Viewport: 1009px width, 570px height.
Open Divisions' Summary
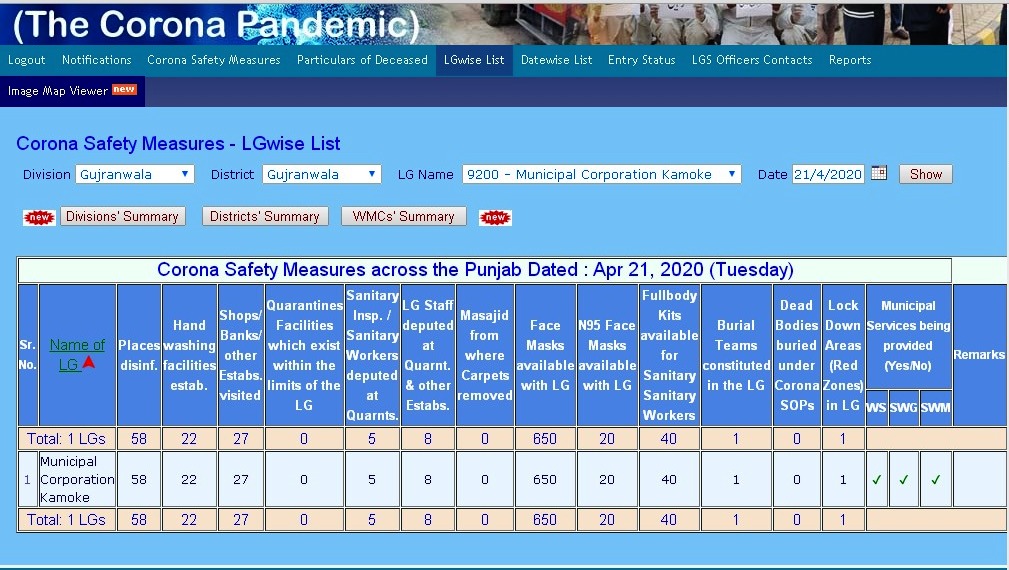pyautogui.click(x=122, y=216)
